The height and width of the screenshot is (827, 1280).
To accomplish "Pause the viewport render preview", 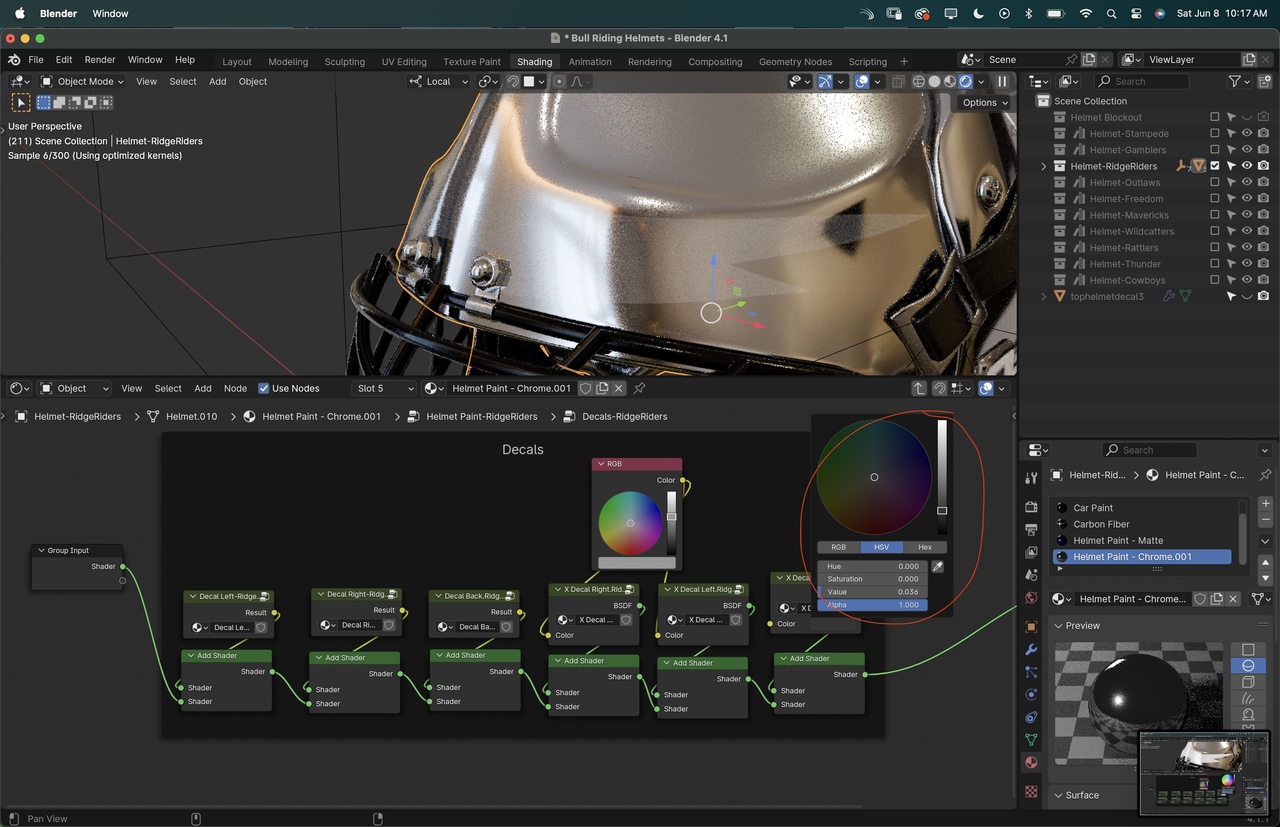I will point(1002,82).
